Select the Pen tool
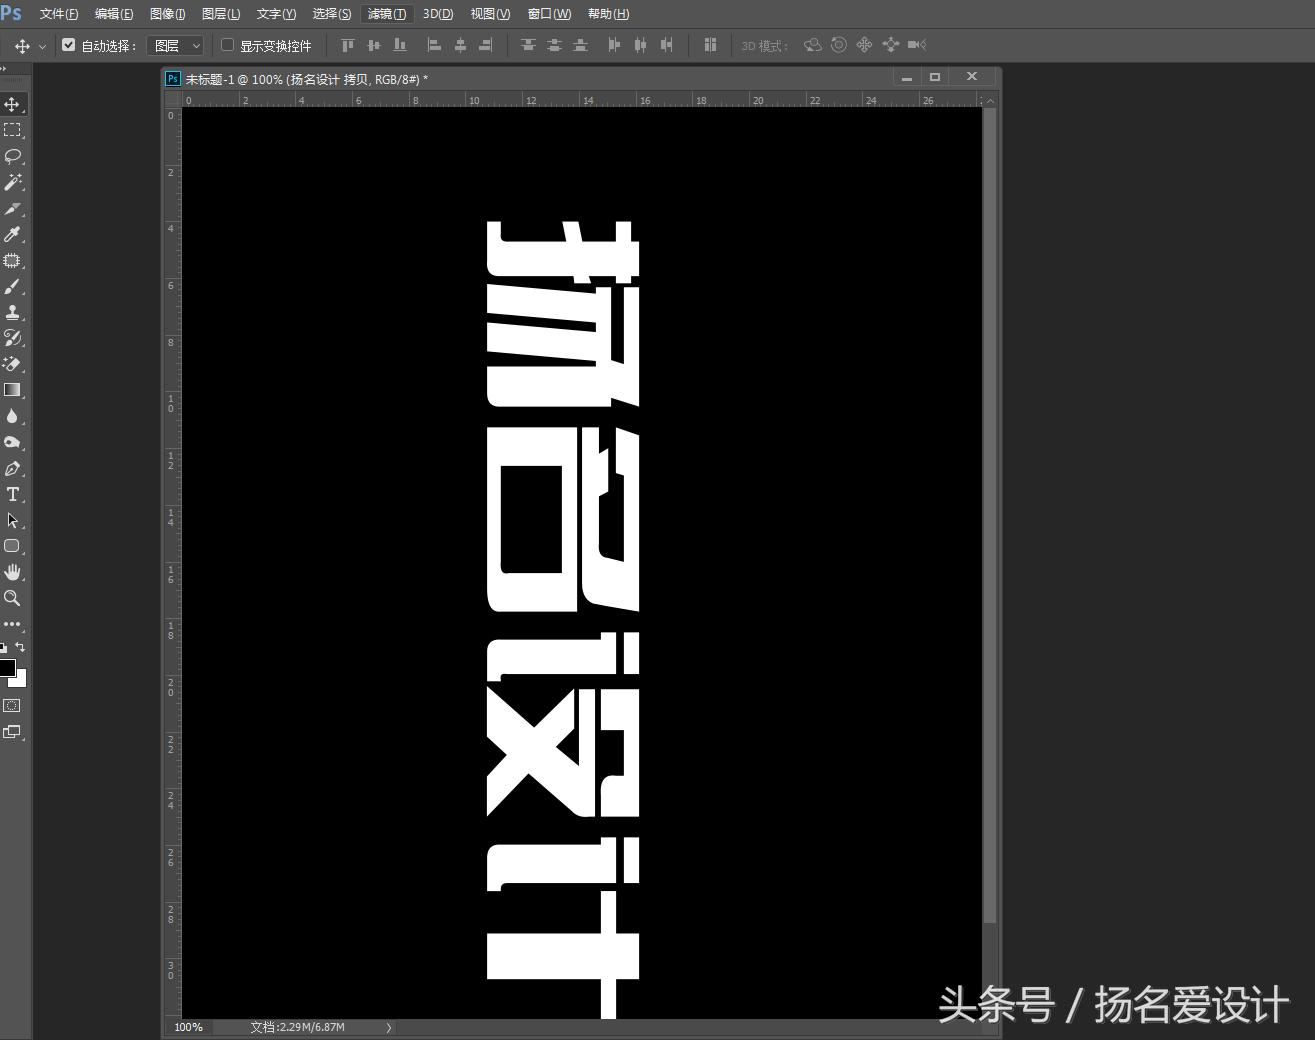 click(13, 468)
